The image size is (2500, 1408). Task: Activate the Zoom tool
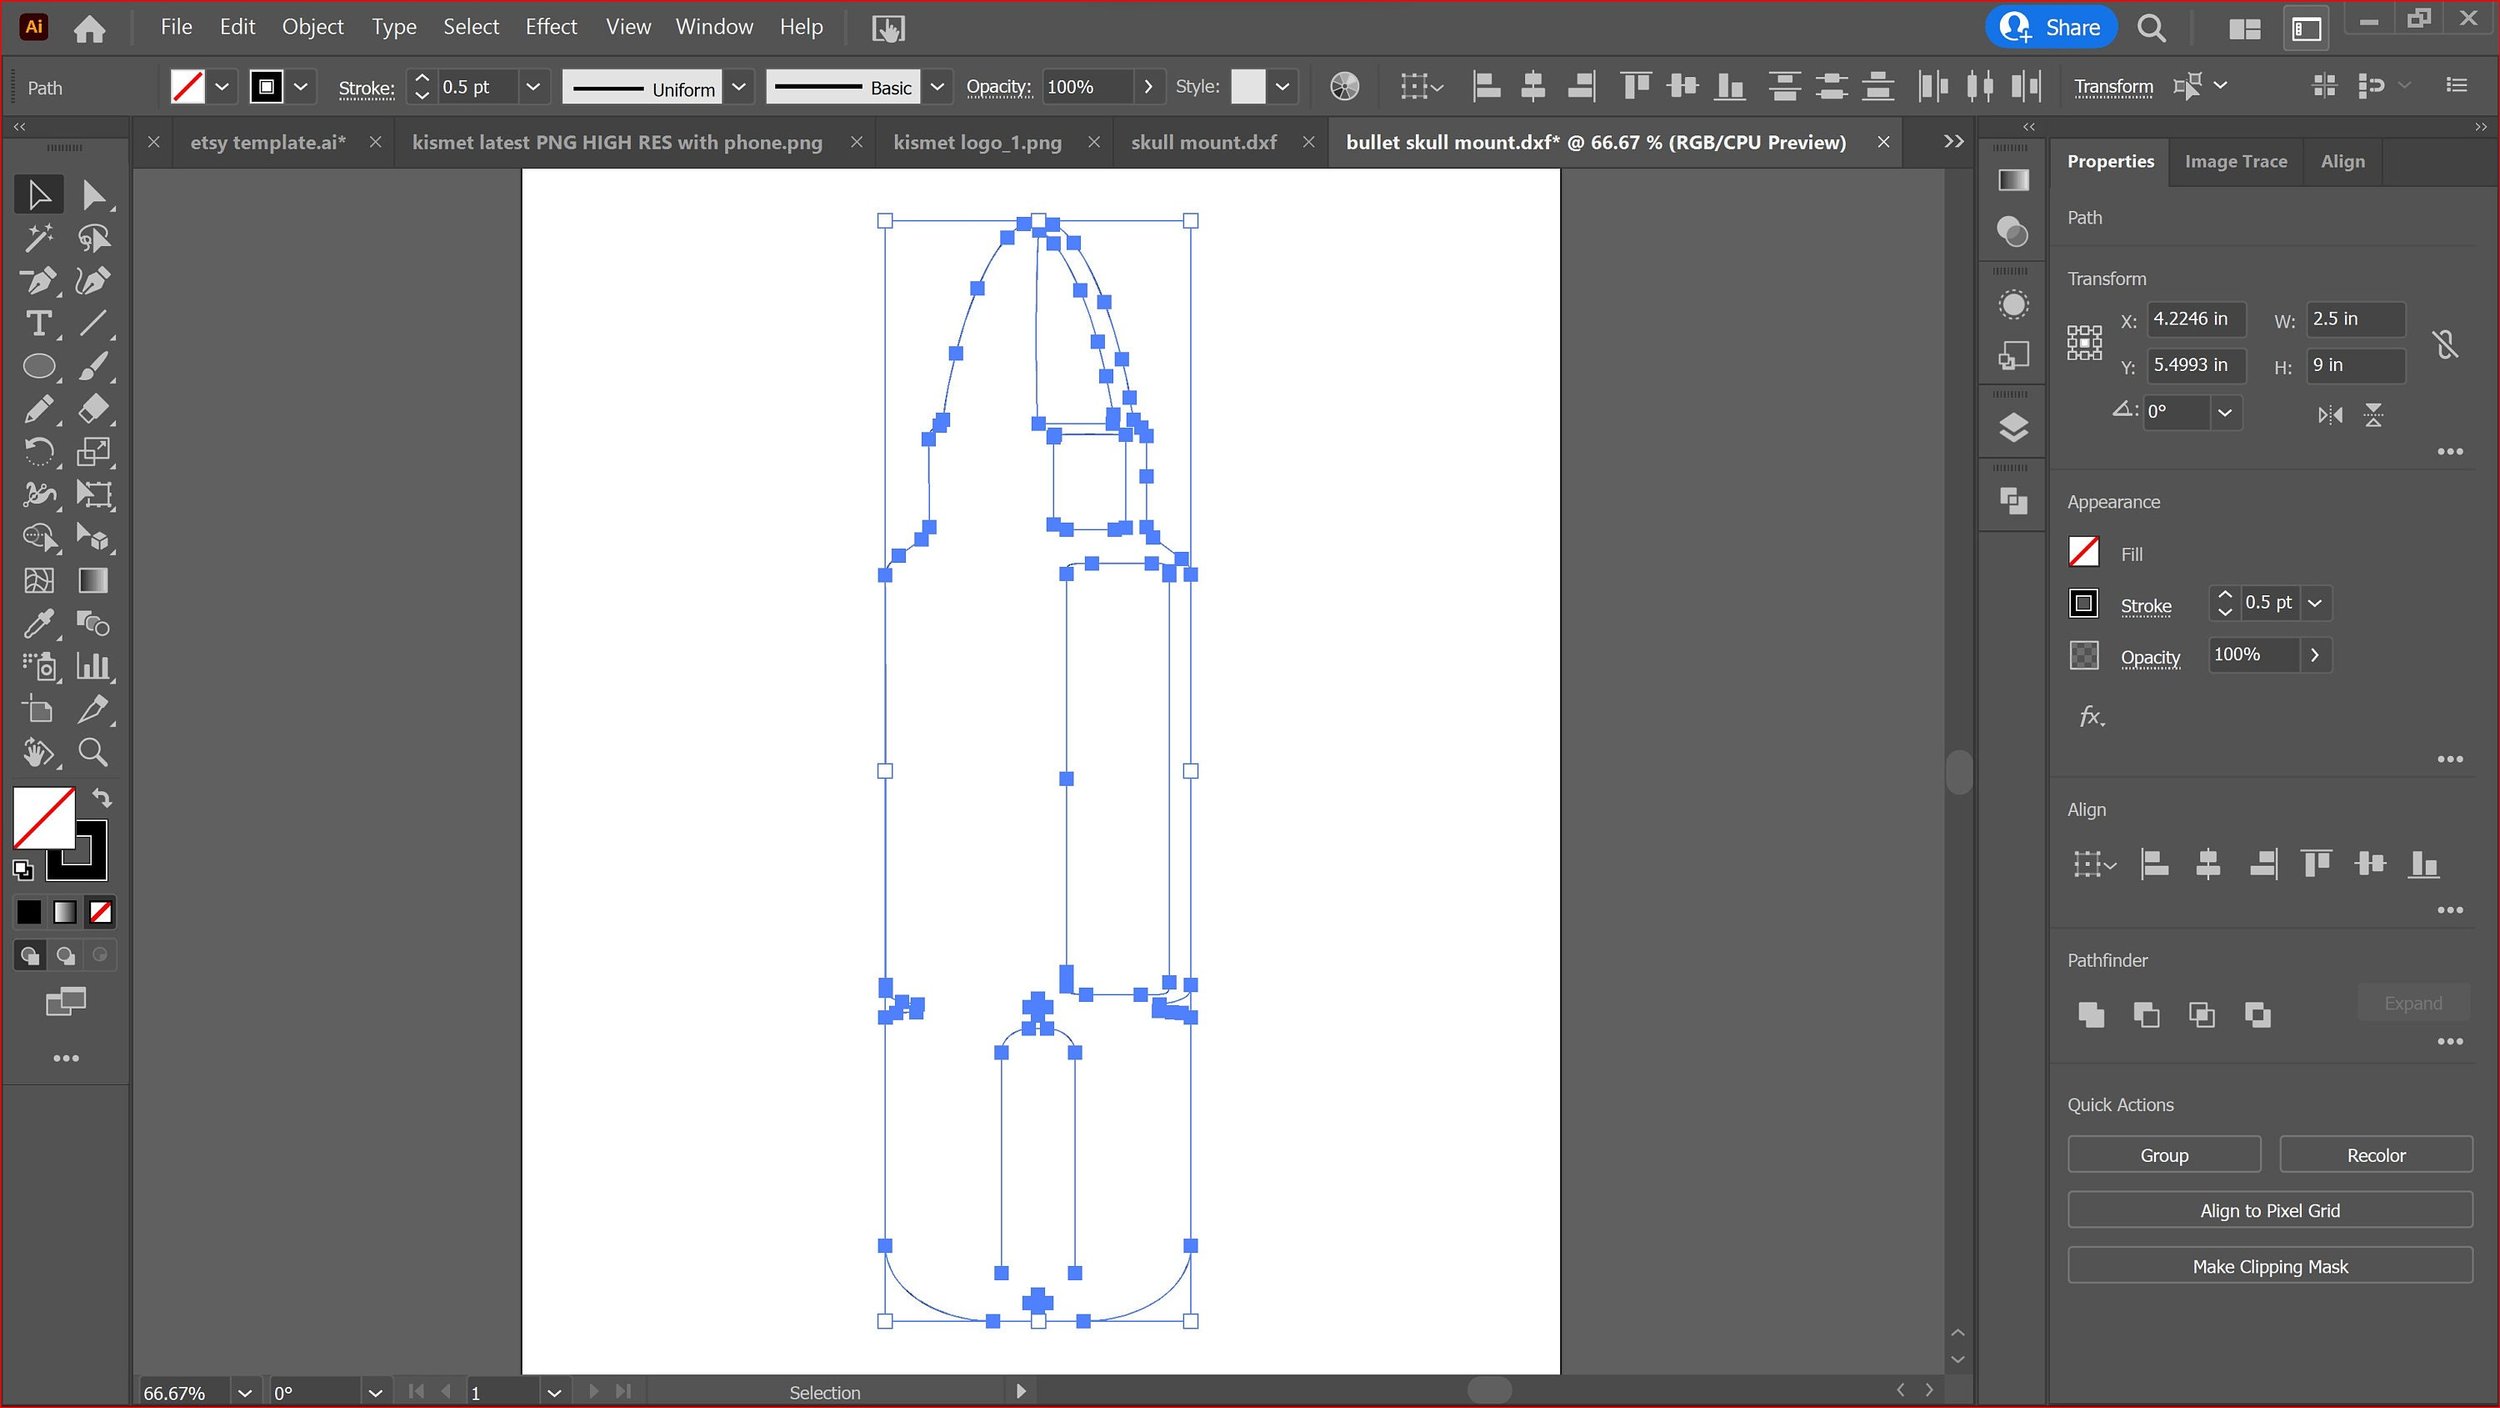pyautogui.click(x=93, y=752)
